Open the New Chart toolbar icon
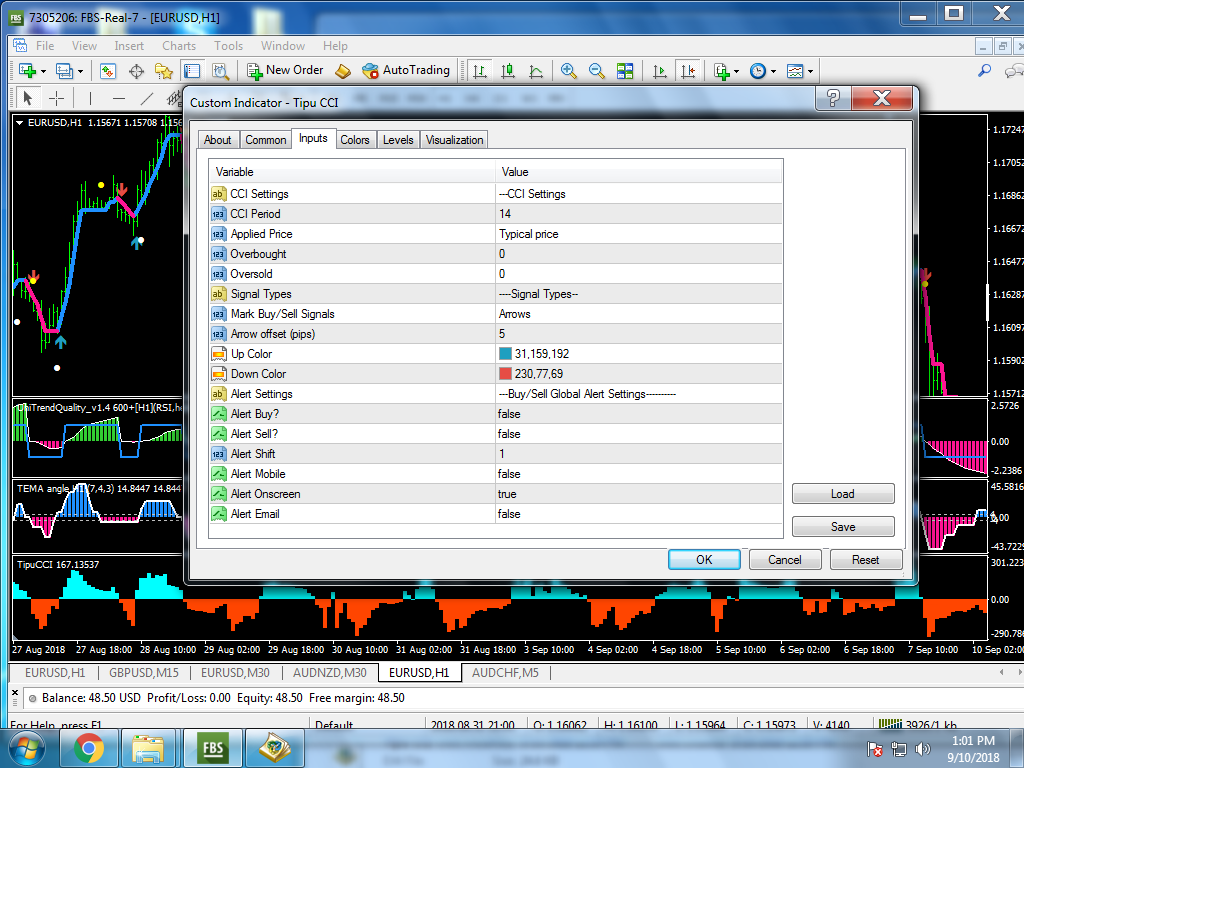 tap(27, 71)
